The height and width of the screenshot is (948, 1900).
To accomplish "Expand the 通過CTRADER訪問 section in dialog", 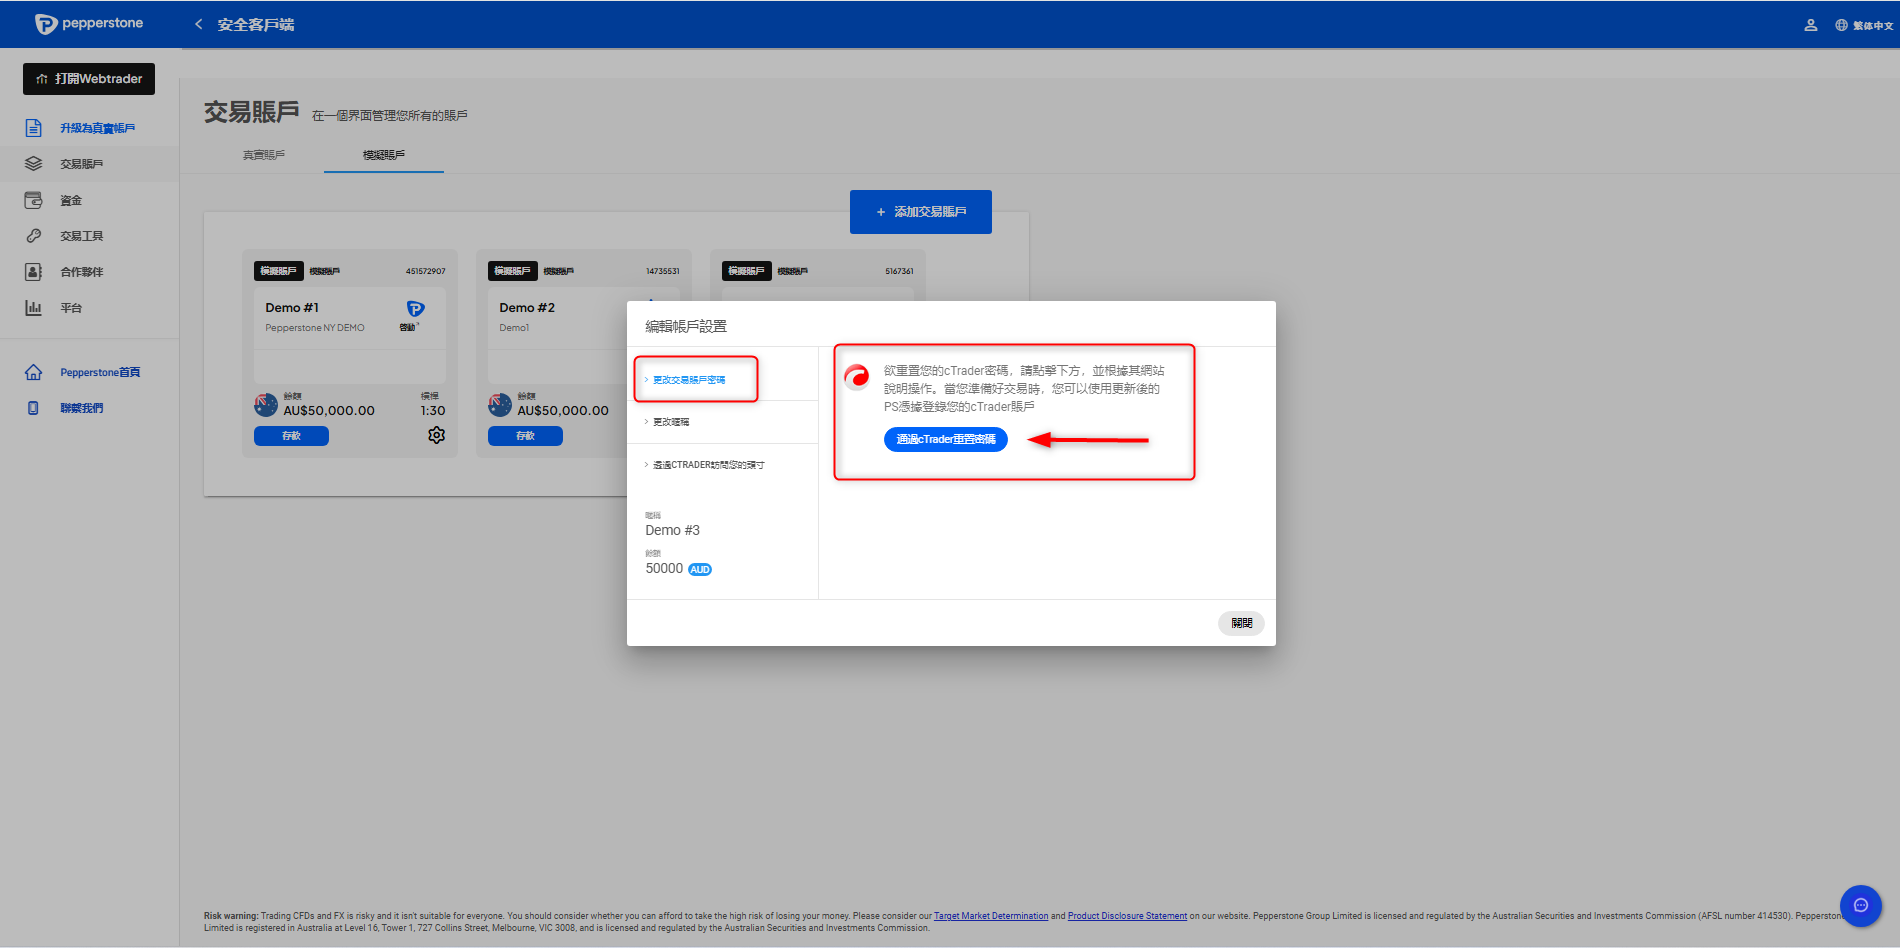I will tap(708, 465).
